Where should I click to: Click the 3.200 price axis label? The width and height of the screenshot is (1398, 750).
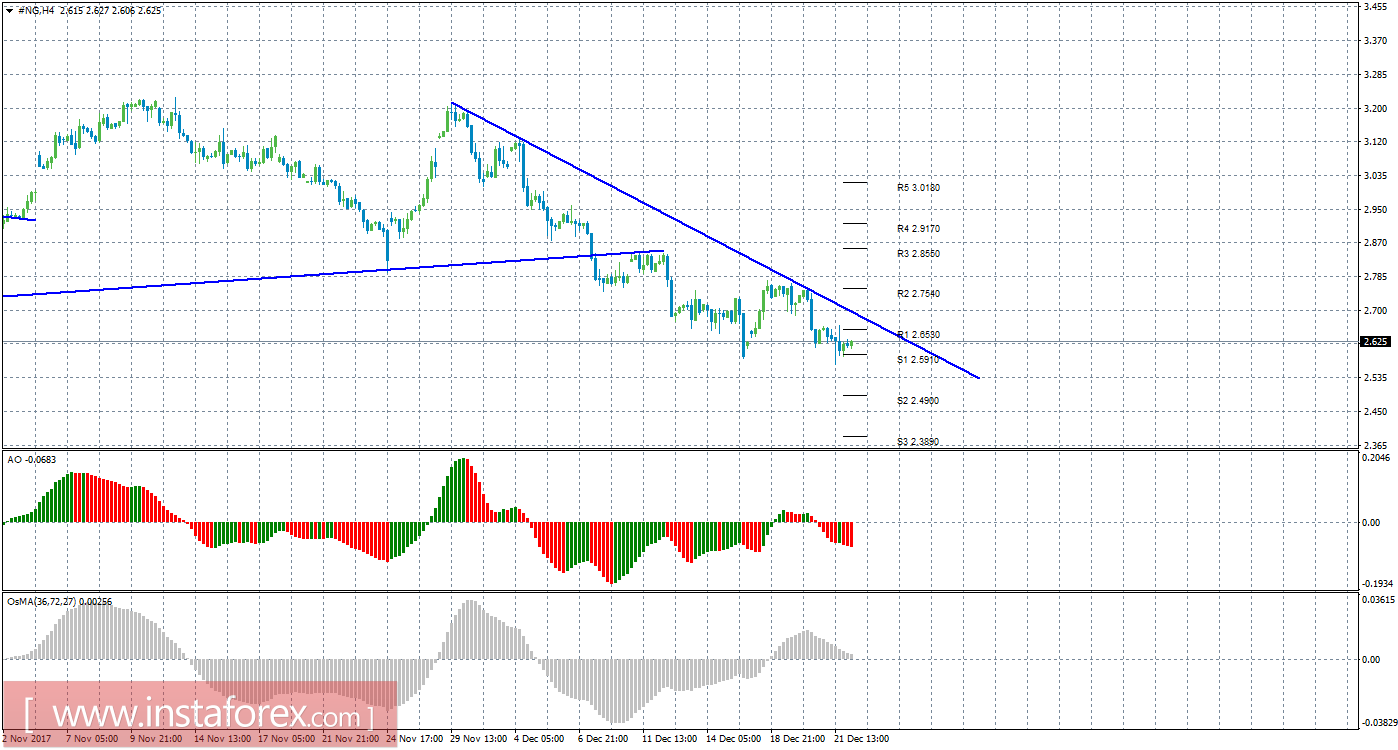[1375, 109]
